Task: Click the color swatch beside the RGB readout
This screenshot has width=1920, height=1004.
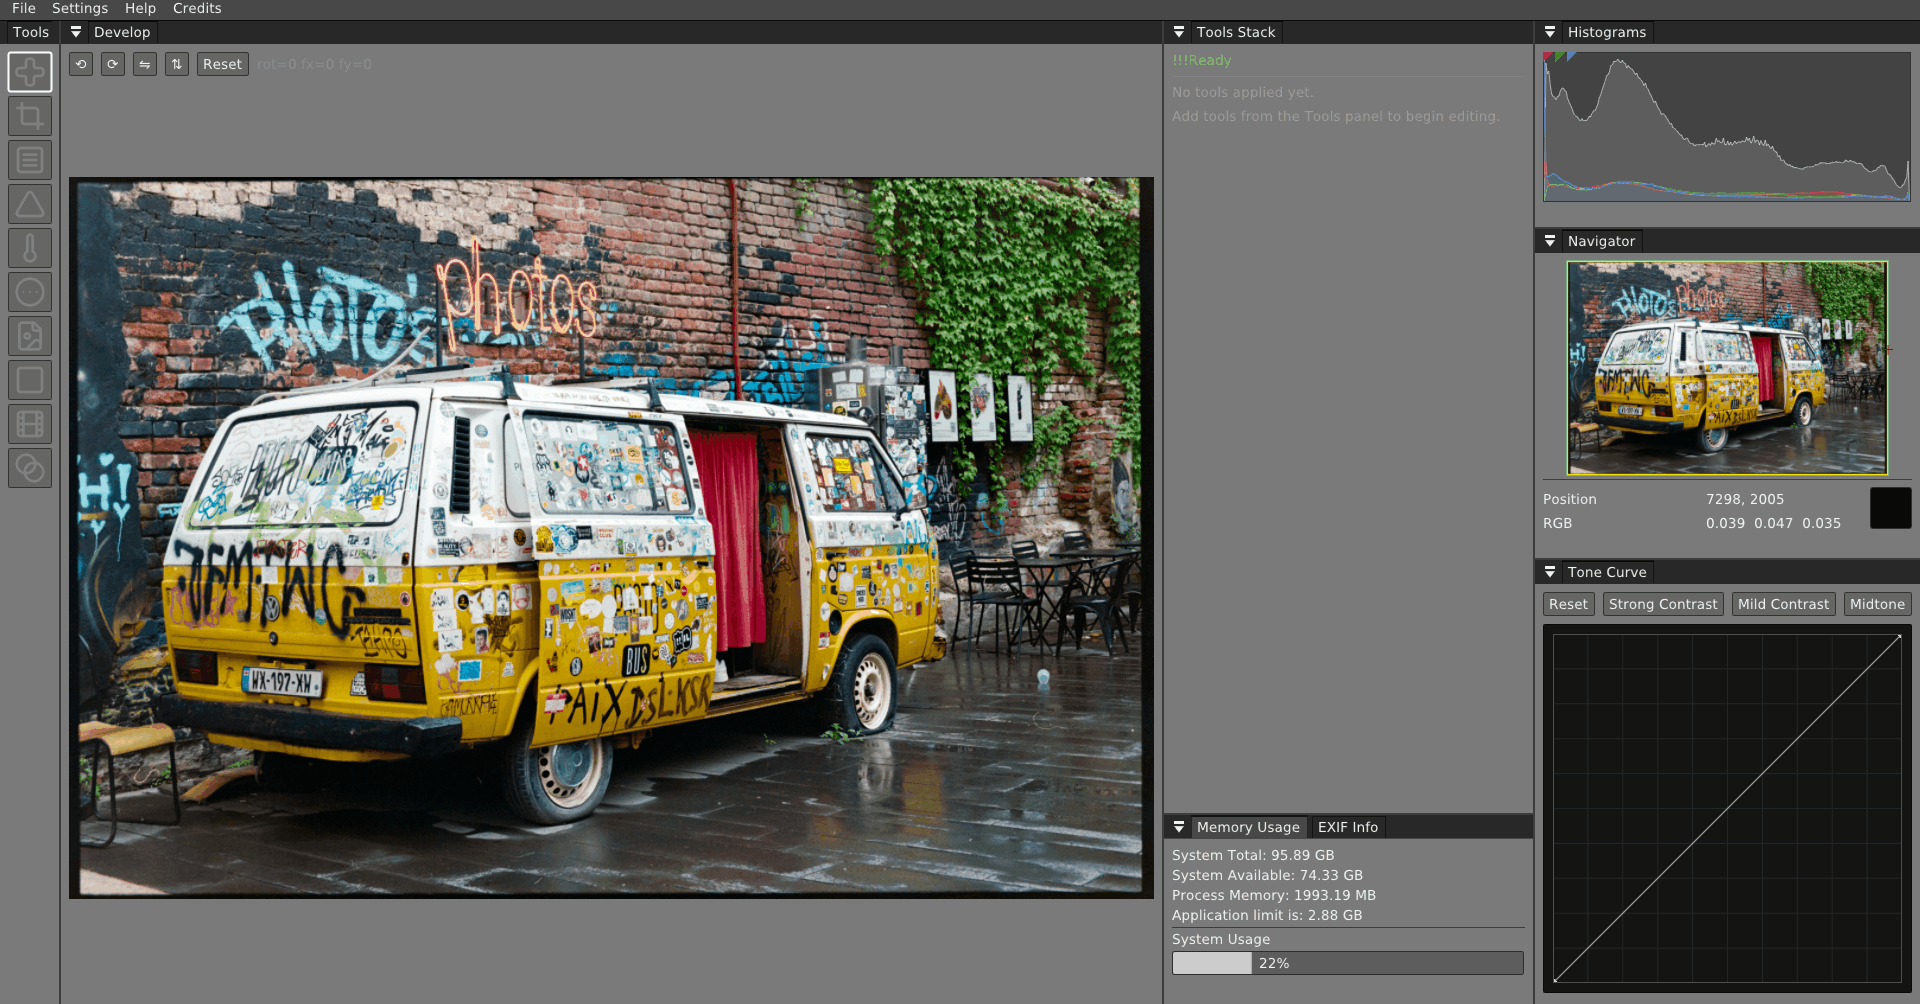Action: [x=1891, y=508]
